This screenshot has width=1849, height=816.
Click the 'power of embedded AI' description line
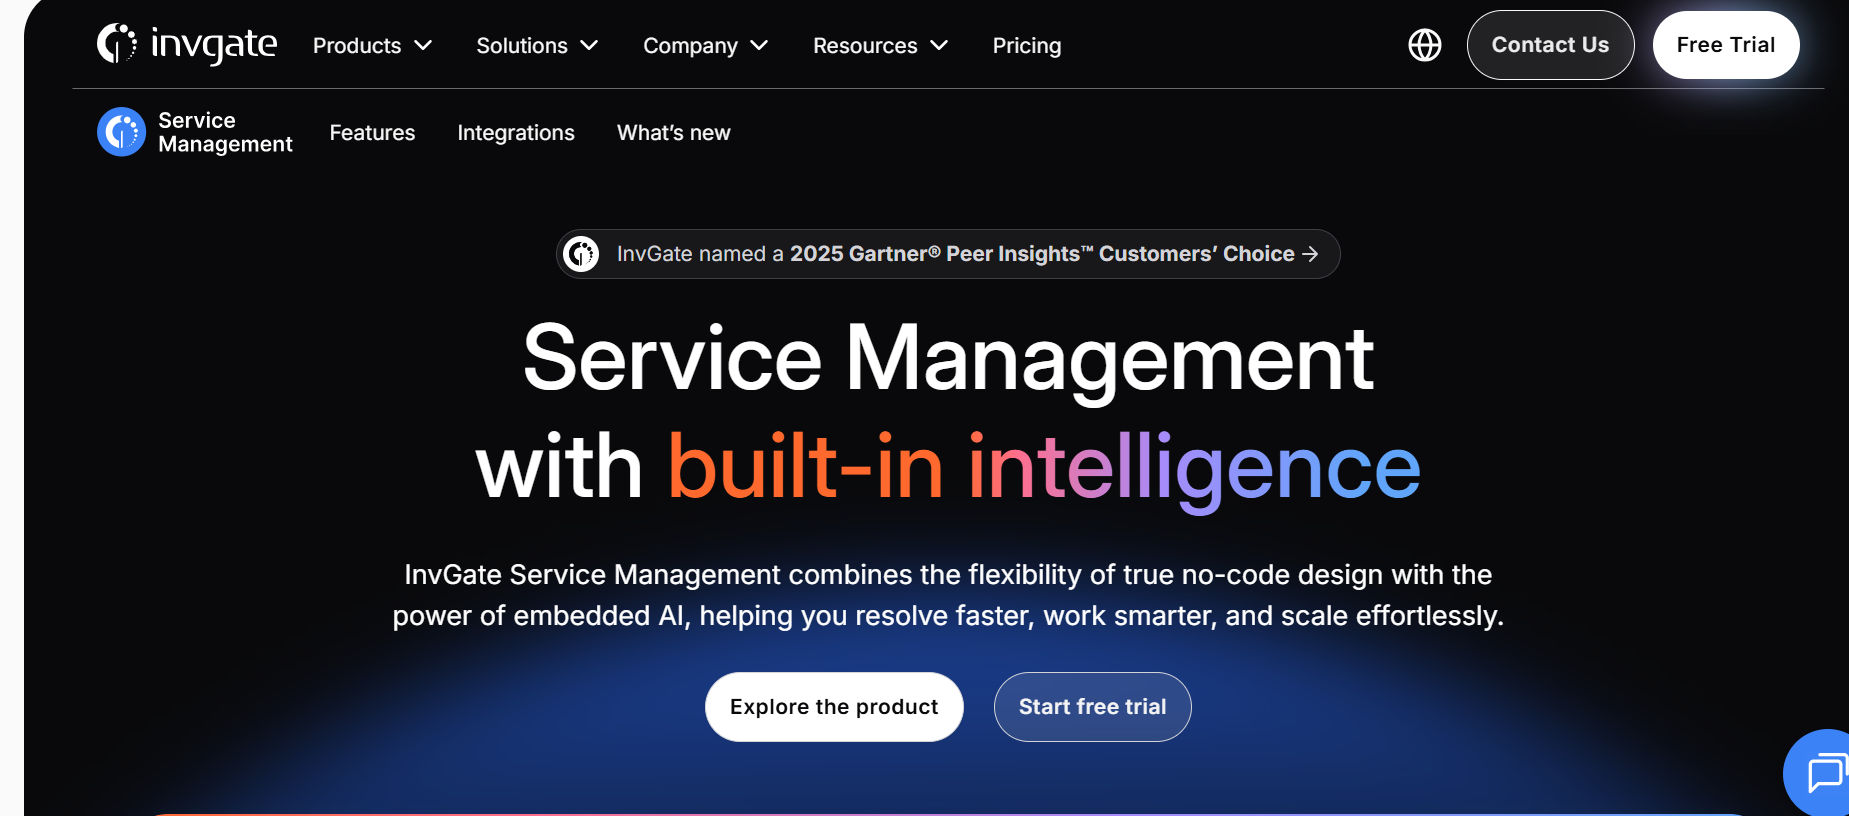948,616
